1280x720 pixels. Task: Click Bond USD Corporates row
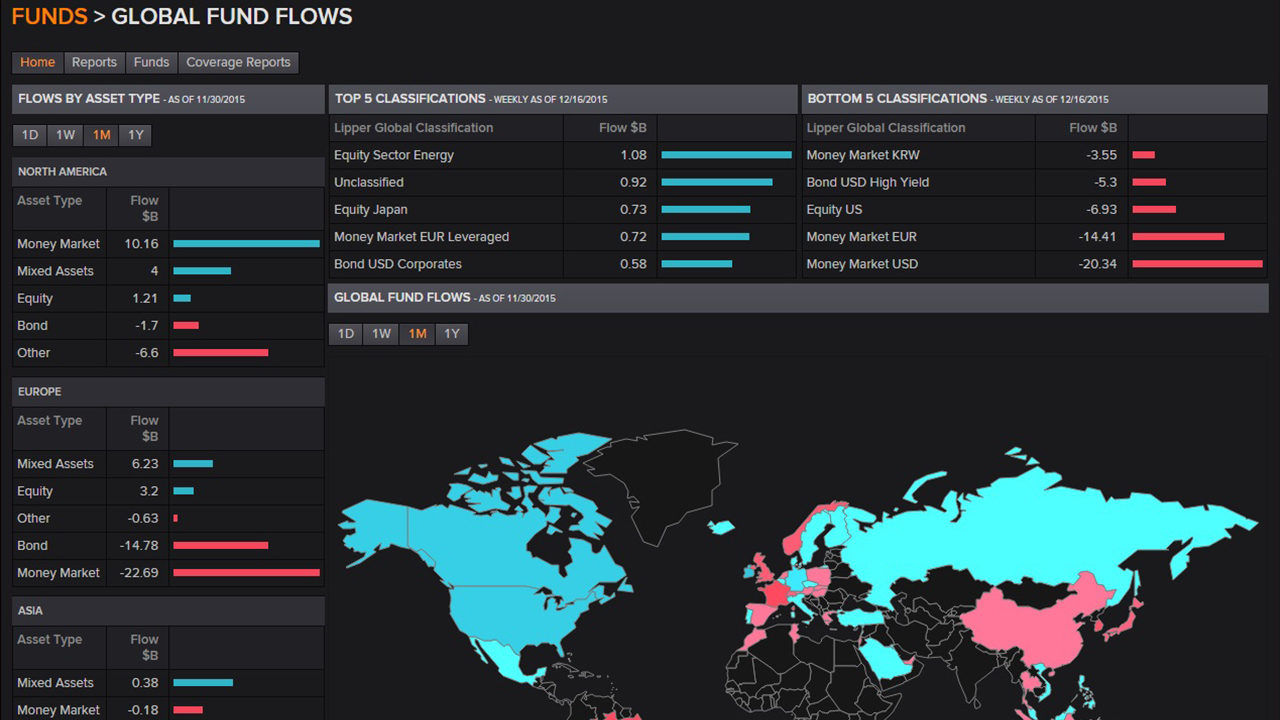click(x=562, y=264)
